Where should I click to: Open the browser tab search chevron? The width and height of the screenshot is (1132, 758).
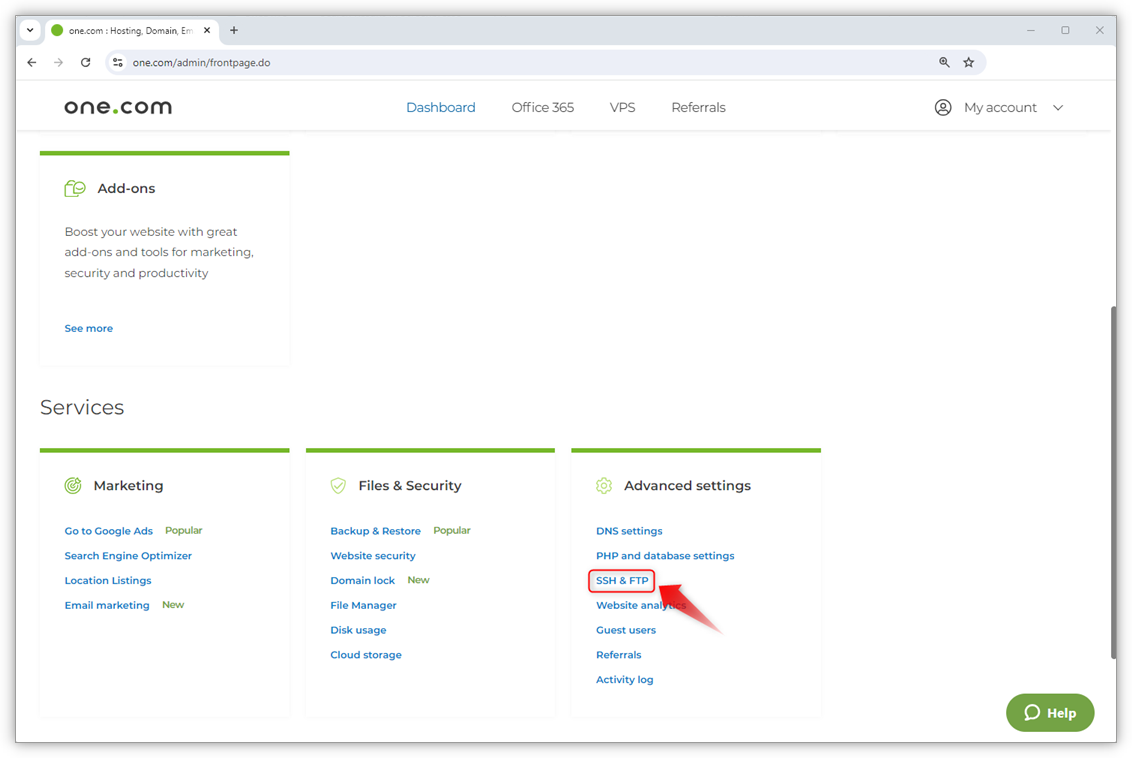(29, 30)
